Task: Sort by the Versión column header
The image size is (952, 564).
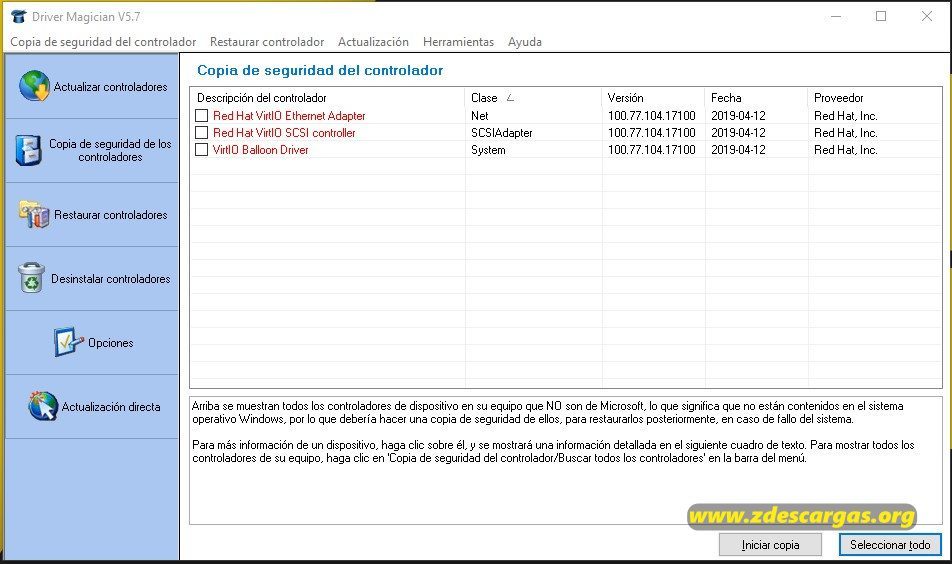Action: click(x=654, y=98)
